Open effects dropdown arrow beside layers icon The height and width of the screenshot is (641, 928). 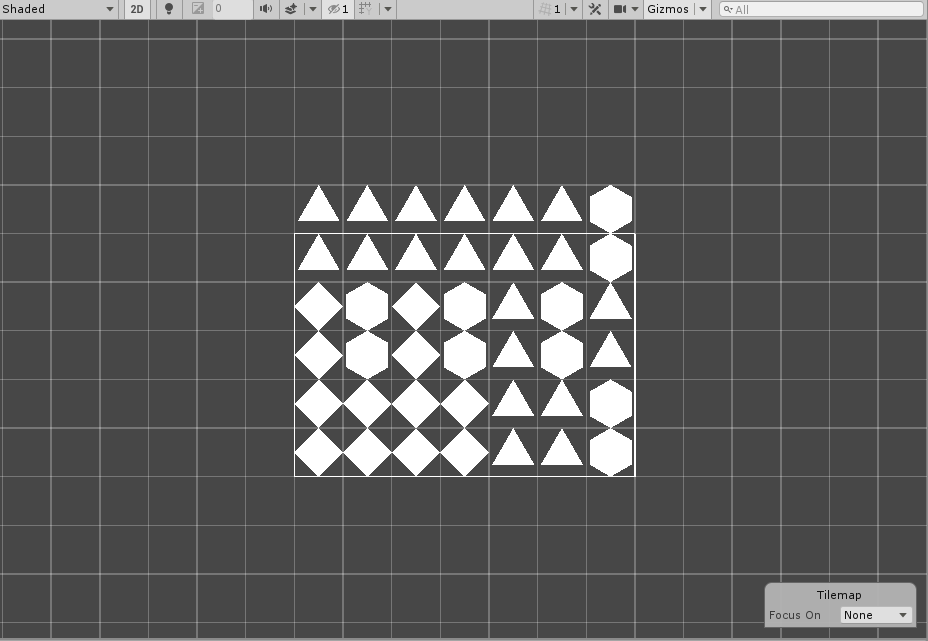click(x=312, y=9)
